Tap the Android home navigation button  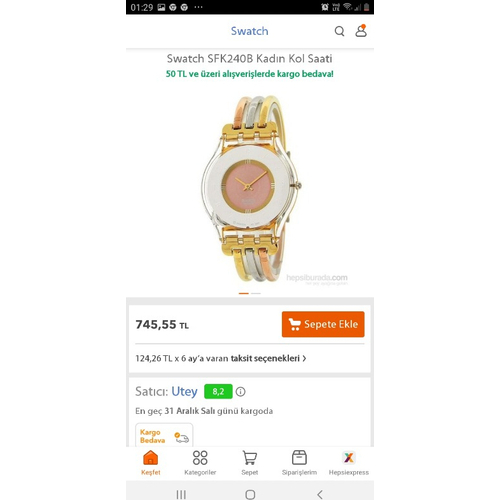click(250, 494)
